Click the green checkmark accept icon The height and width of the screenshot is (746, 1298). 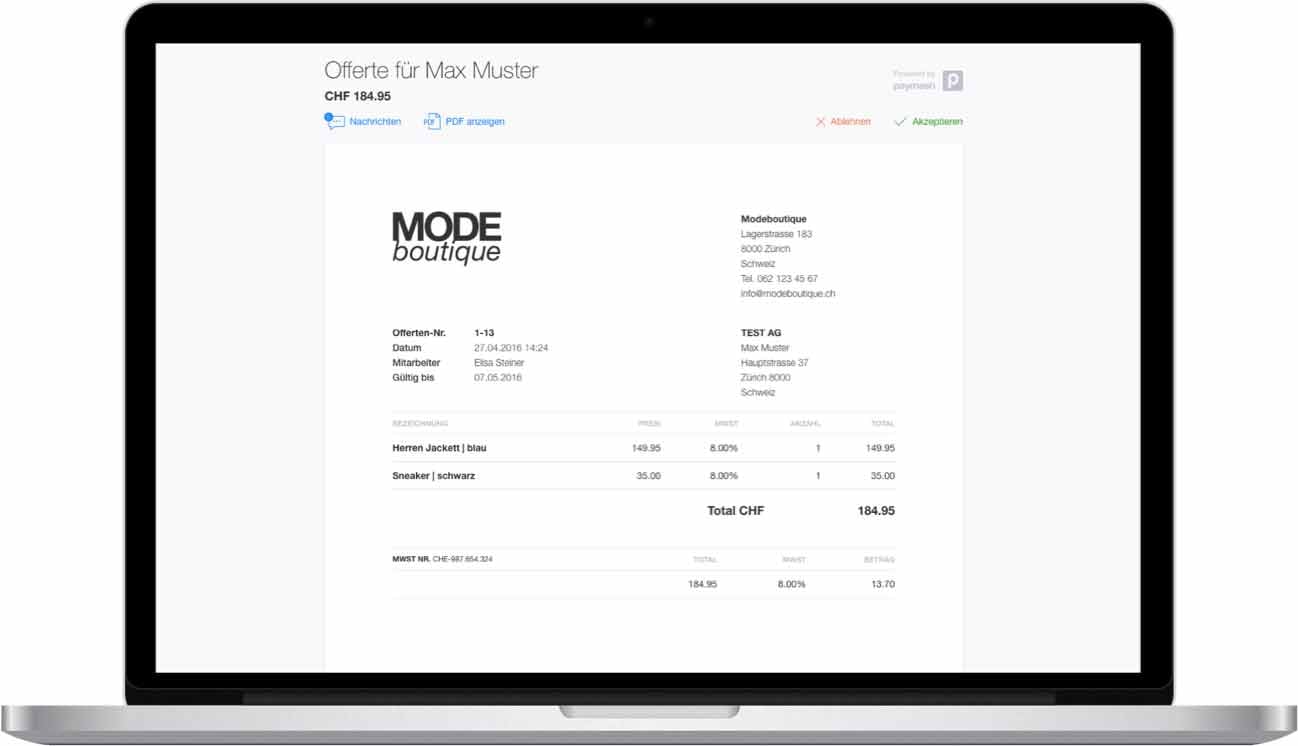point(900,122)
